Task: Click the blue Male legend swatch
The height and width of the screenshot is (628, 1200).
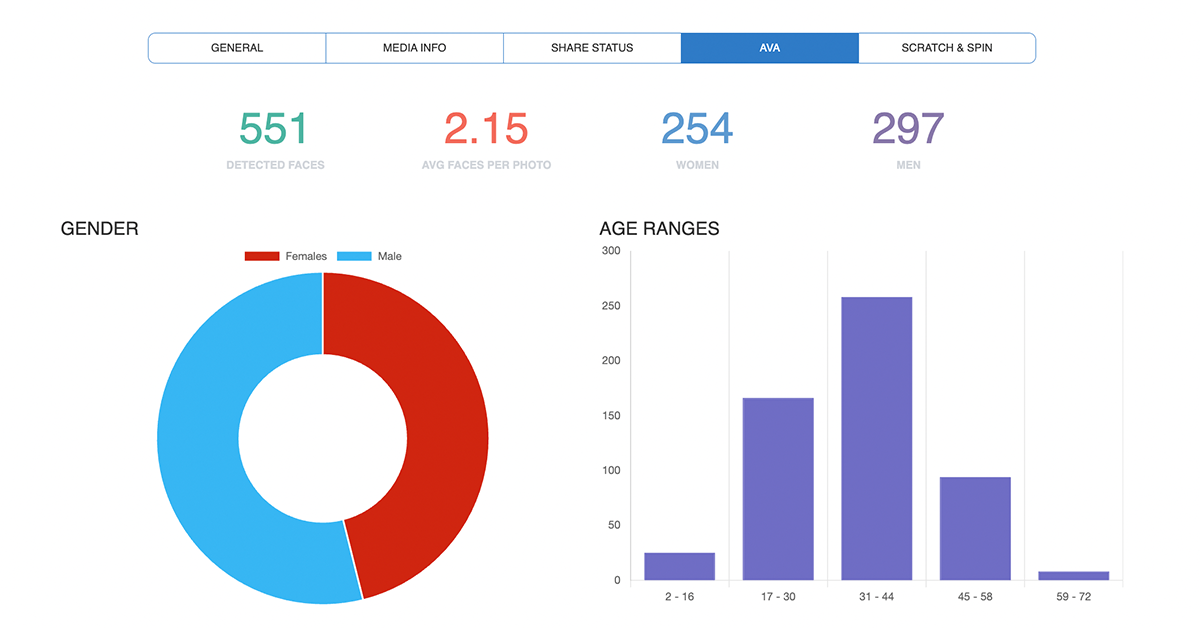Action: [x=354, y=257]
